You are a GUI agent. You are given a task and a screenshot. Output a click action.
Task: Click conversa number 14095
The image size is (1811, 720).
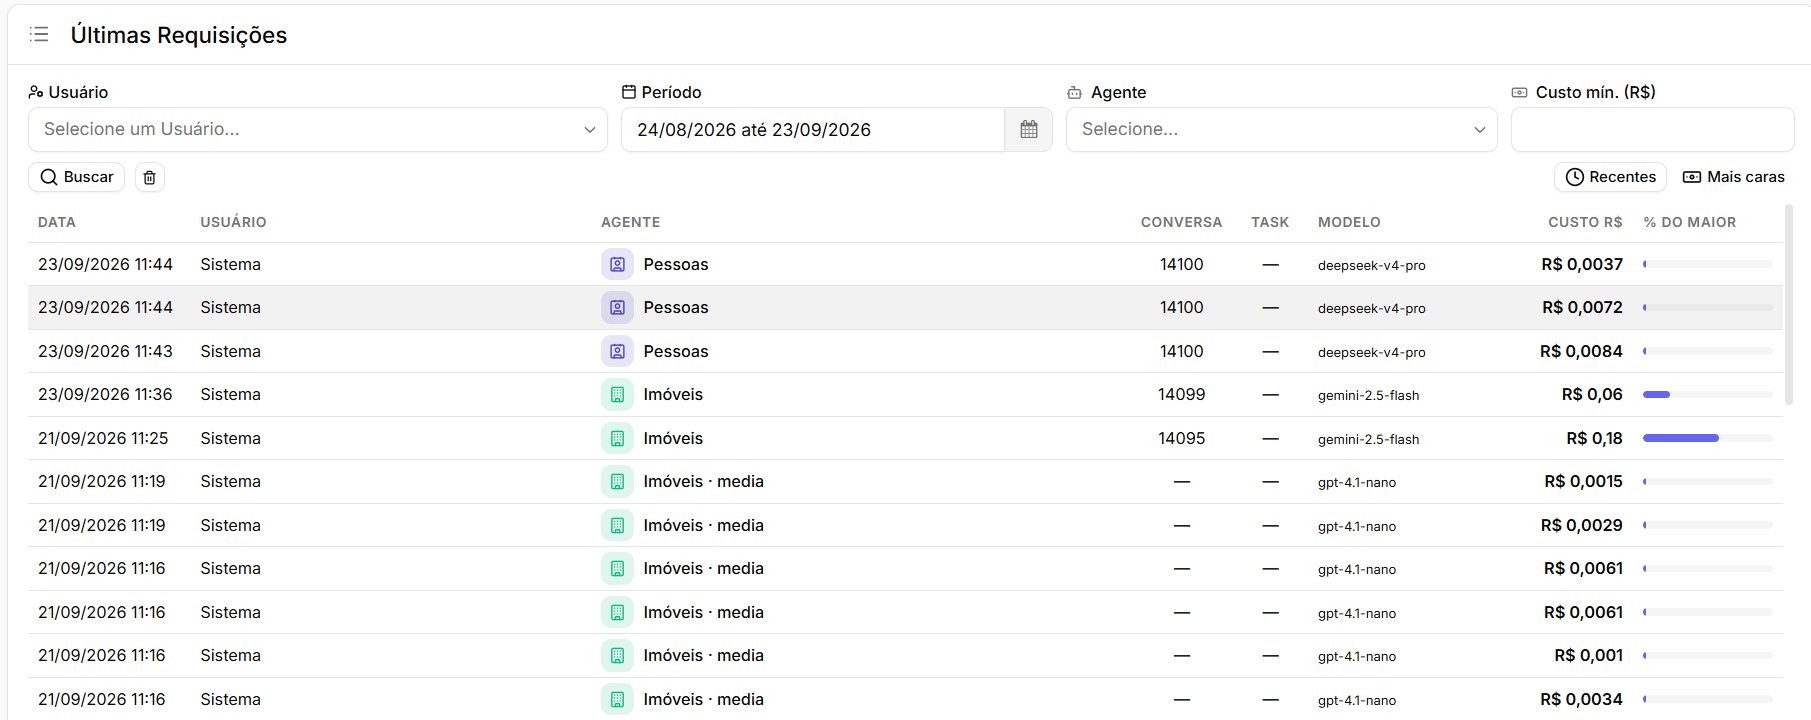point(1182,439)
